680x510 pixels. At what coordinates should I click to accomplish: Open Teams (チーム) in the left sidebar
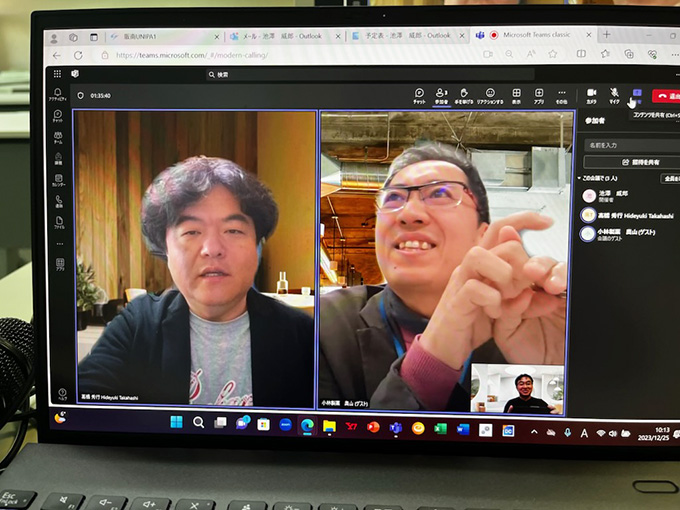pos(58,137)
